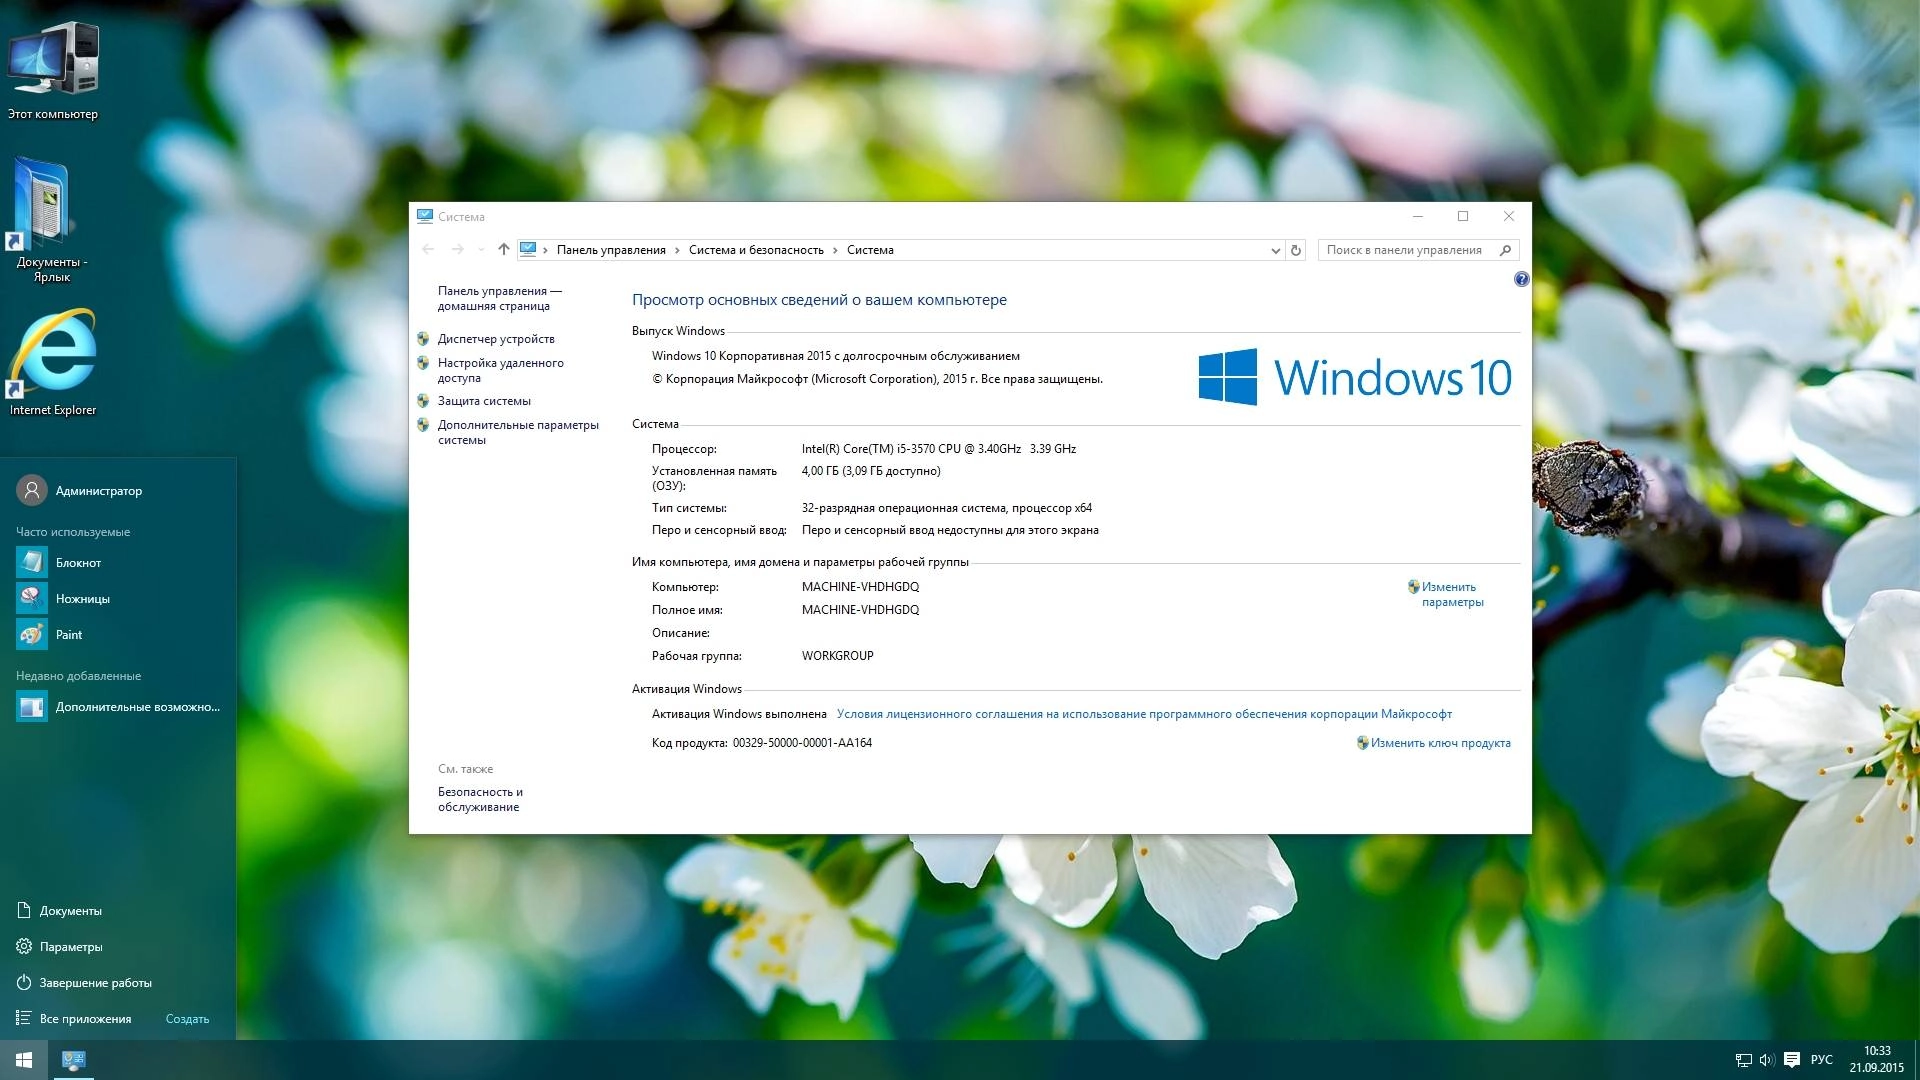Click Система и безопасность breadcrumb

click(756, 250)
